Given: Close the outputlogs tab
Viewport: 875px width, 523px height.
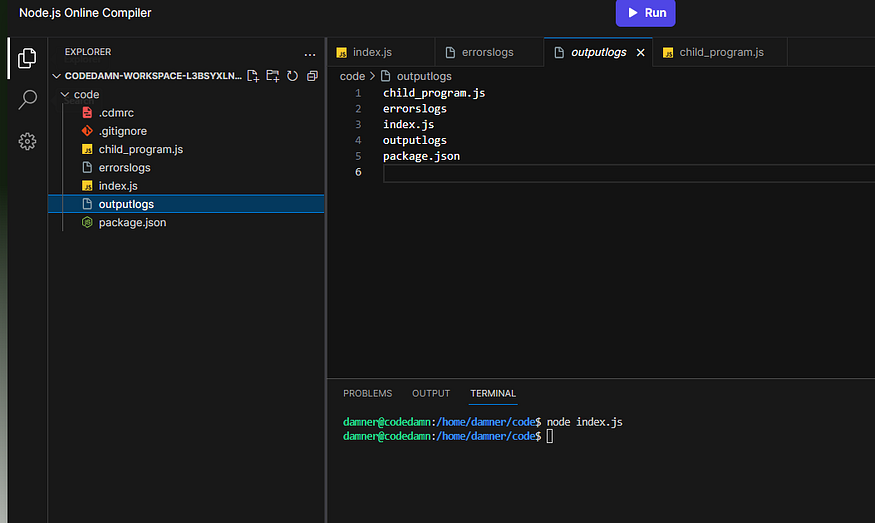Looking at the screenshot, I should point(641,52).
